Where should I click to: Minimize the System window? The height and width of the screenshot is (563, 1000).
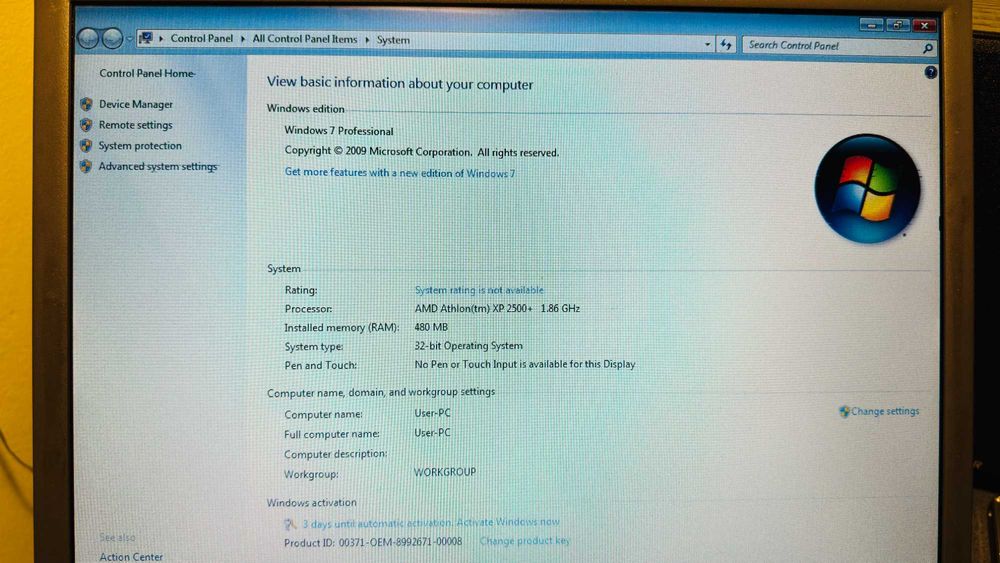coord(871,25)
